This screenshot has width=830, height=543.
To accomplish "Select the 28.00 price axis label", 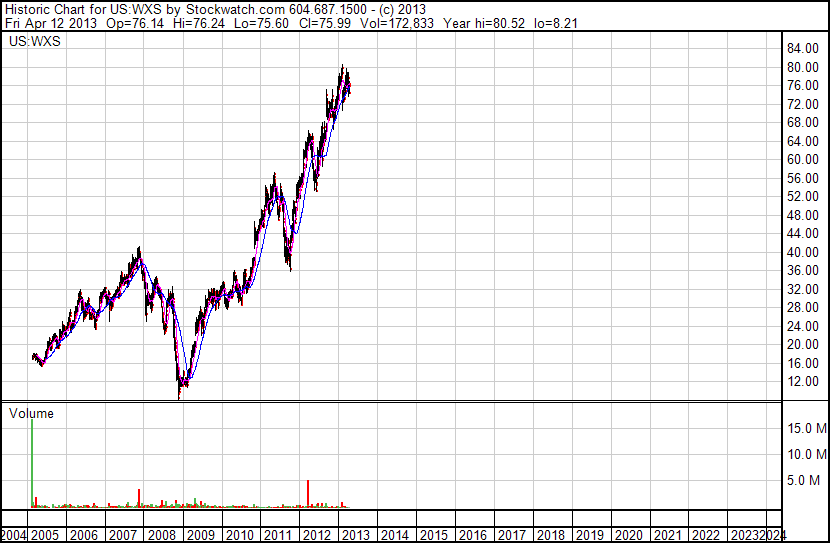I will click(x=803, y=307).
